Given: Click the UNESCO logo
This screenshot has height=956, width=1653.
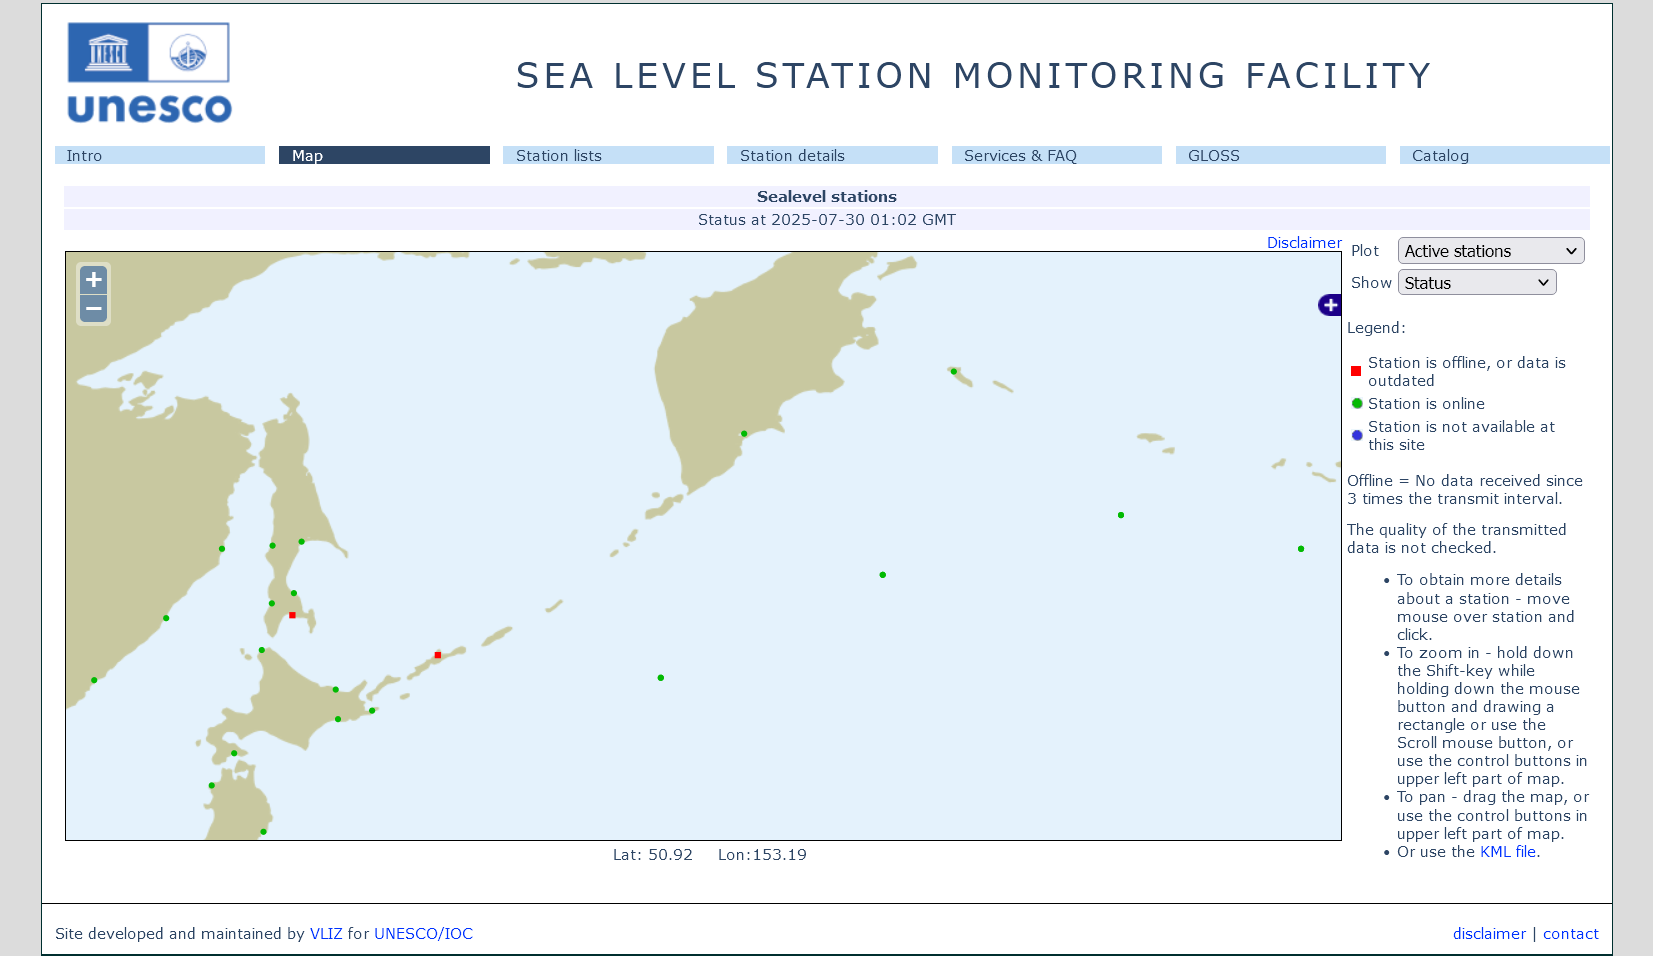Looking at the screenshot, I should [149, 73].
